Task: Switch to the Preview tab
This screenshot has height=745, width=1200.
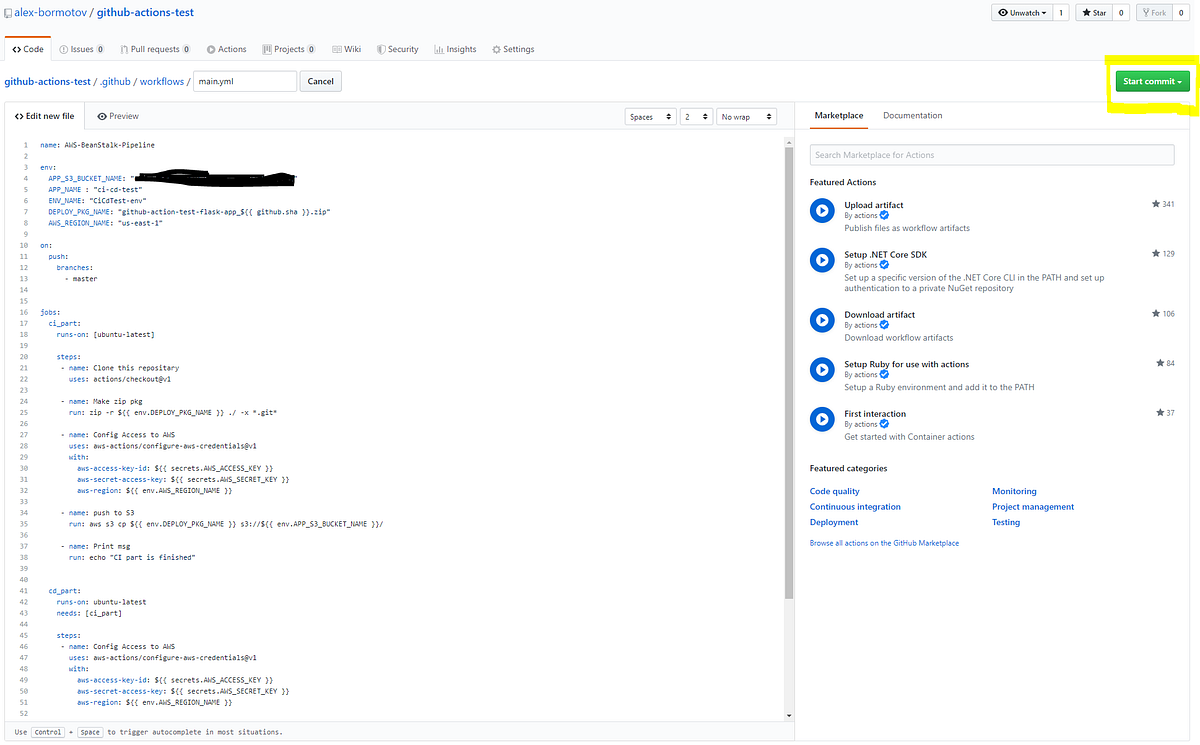Action: 118,115
